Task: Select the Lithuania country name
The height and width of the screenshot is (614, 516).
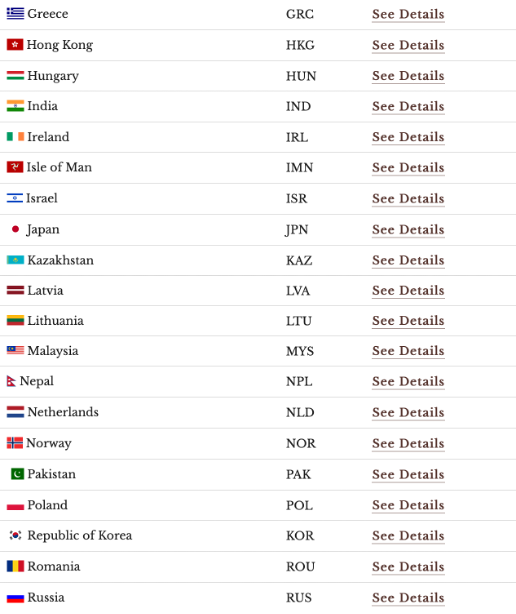Action: [x=55, y=321]
